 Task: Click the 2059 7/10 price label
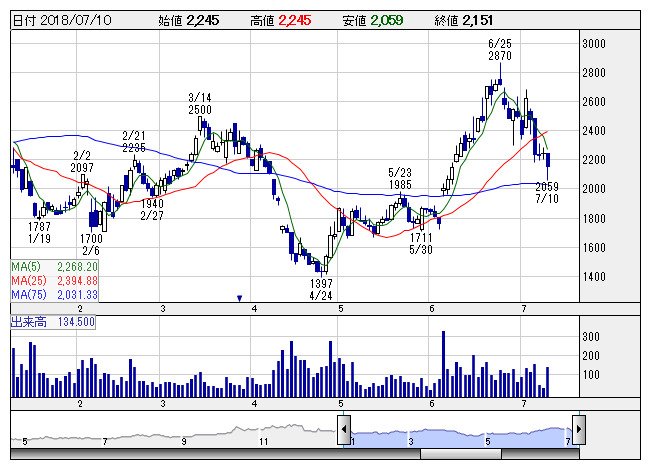546,193
